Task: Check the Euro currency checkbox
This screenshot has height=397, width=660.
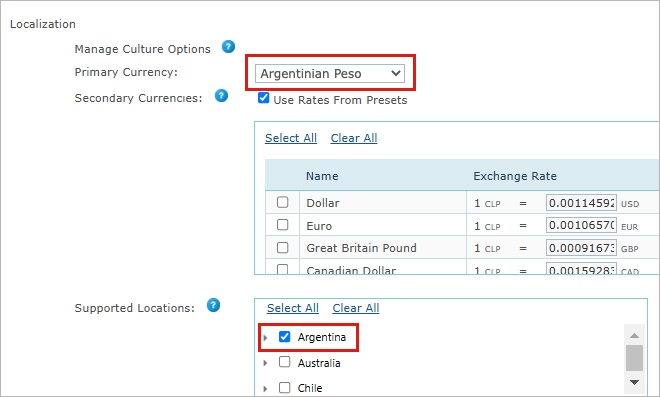Action: tap(282, 225)
